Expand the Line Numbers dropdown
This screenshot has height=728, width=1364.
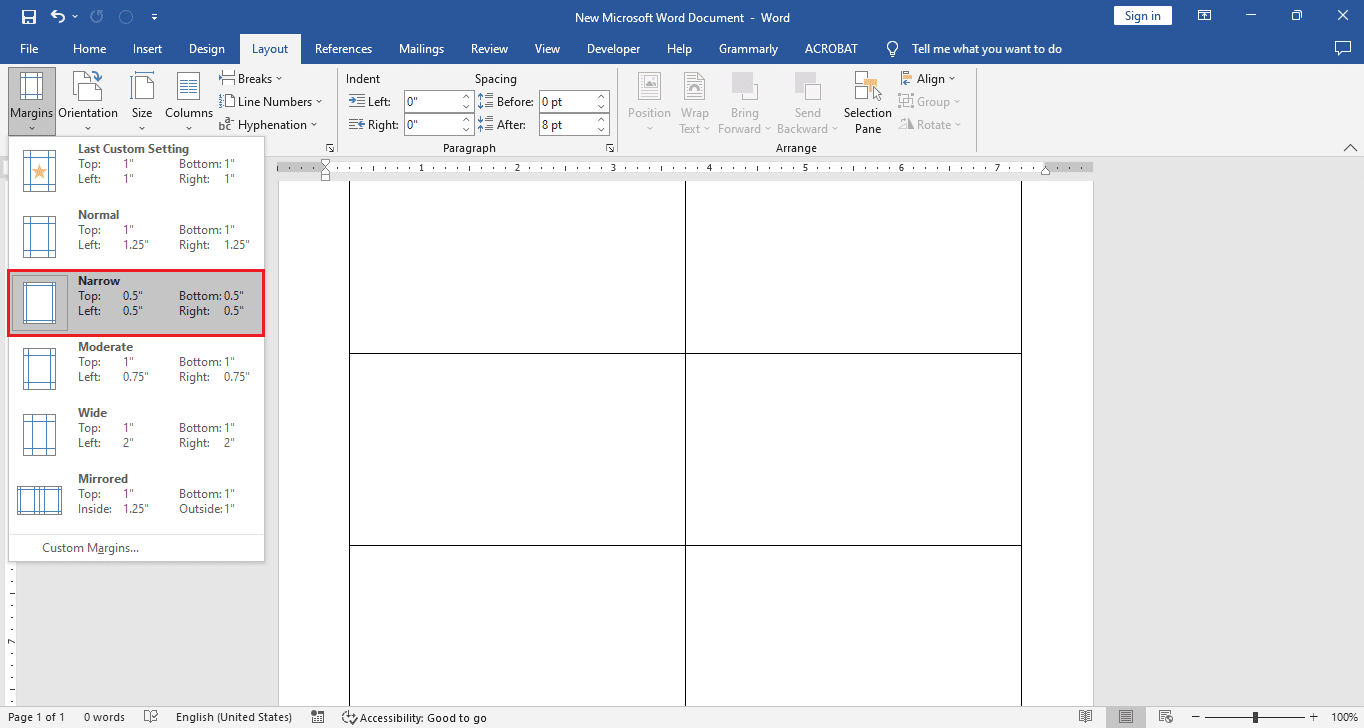tap(271, 101)
